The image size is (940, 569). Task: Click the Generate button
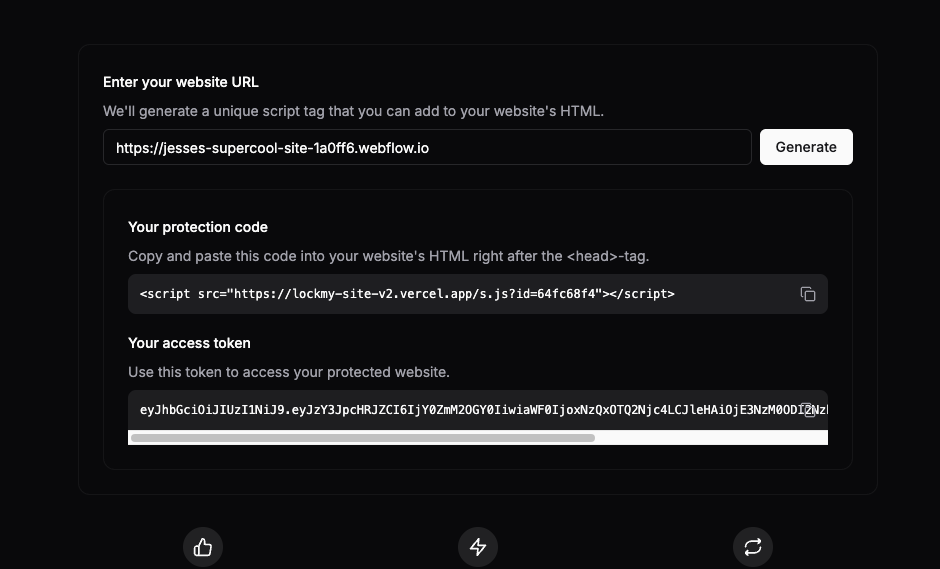pyautogui.click(x=806, y=147)
